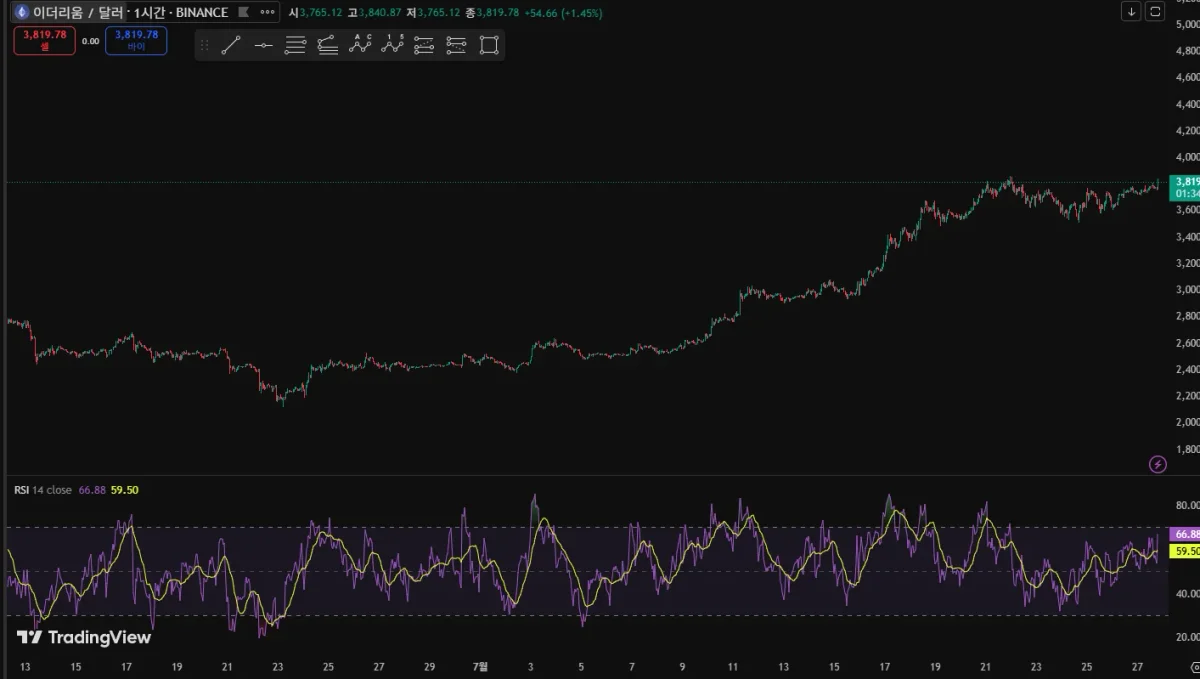The image size is (1200, 679).
Task: Click RSI legend value 66.88
Action: click(93, 490)
